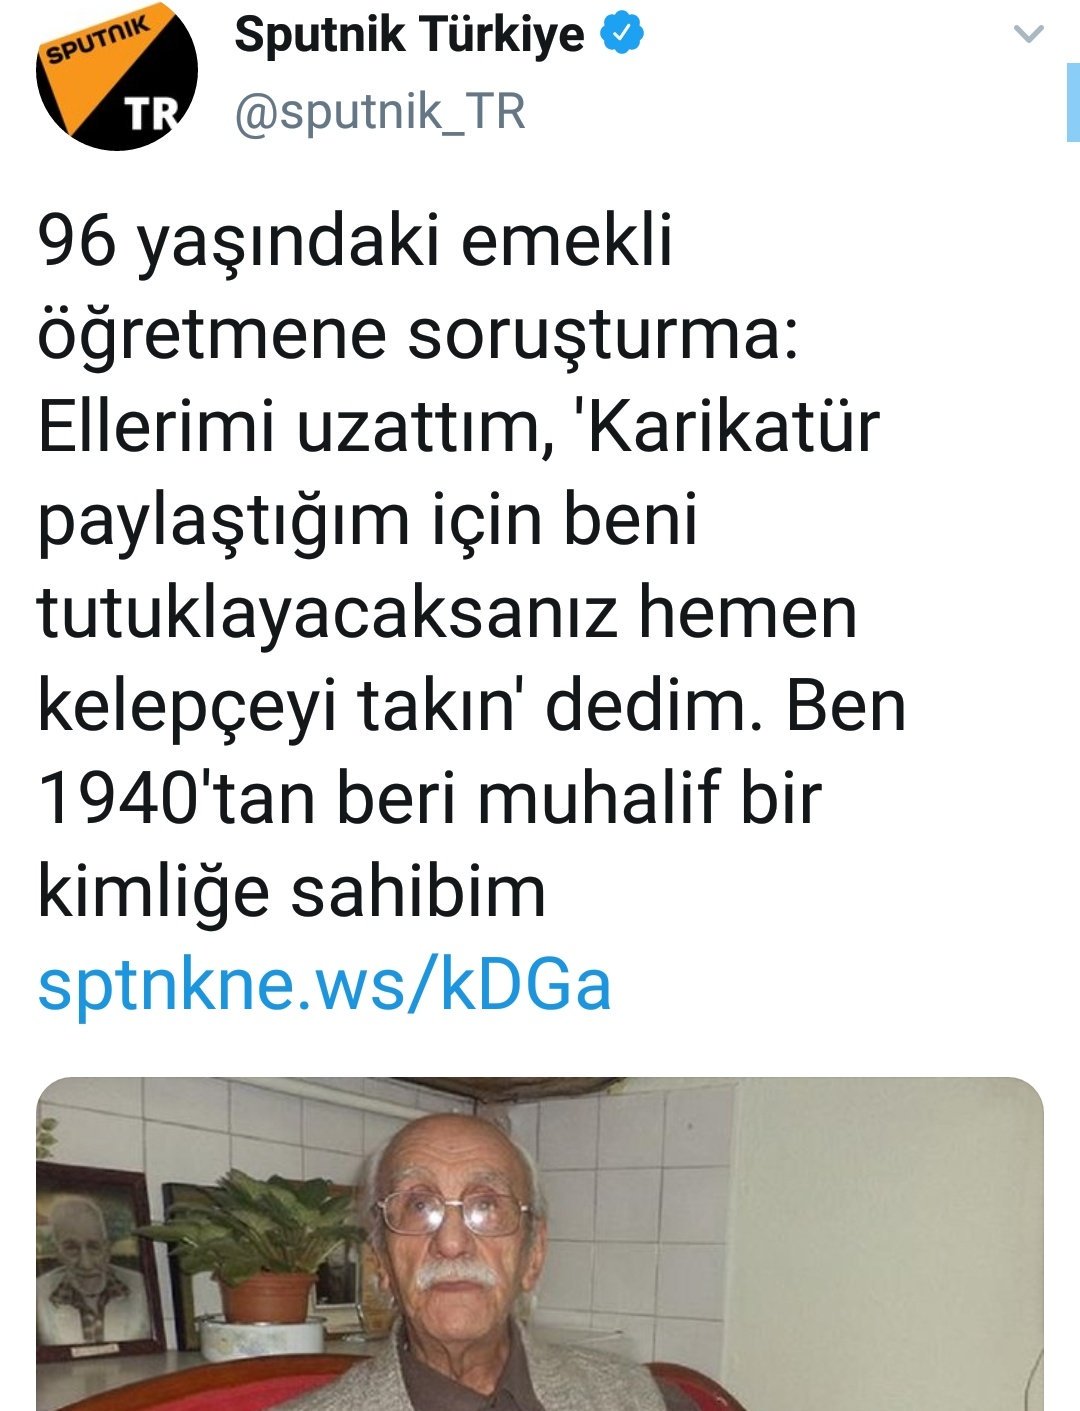This screenshot has height=1411, width=1080.
Task: Open the @sputnik_TR handle
Action: click(379, 111)
